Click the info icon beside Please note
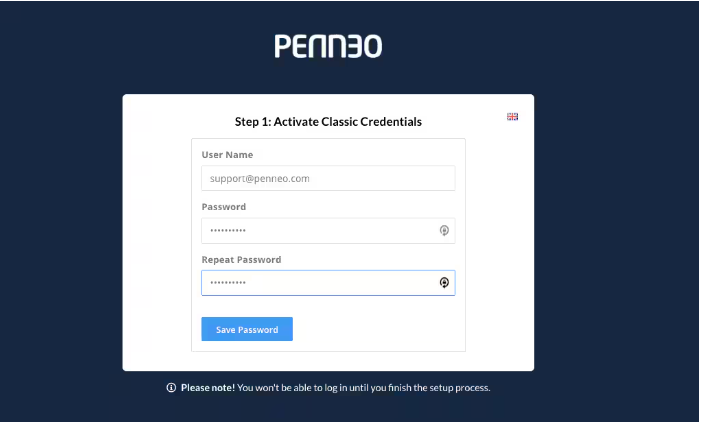The image size is (701, 423). pyautogui.click(x=171, y=387)
